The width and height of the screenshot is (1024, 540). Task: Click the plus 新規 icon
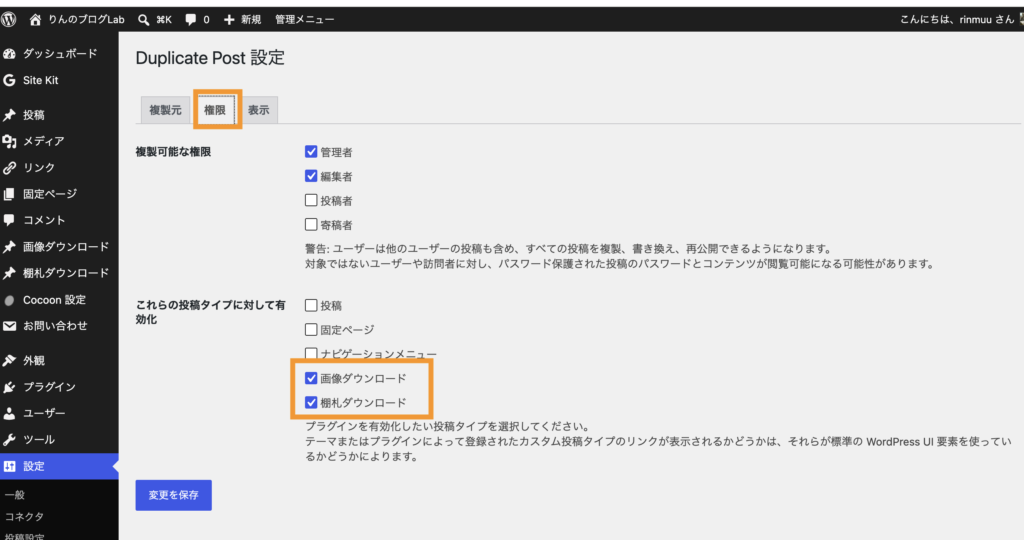tap(229, 20)
